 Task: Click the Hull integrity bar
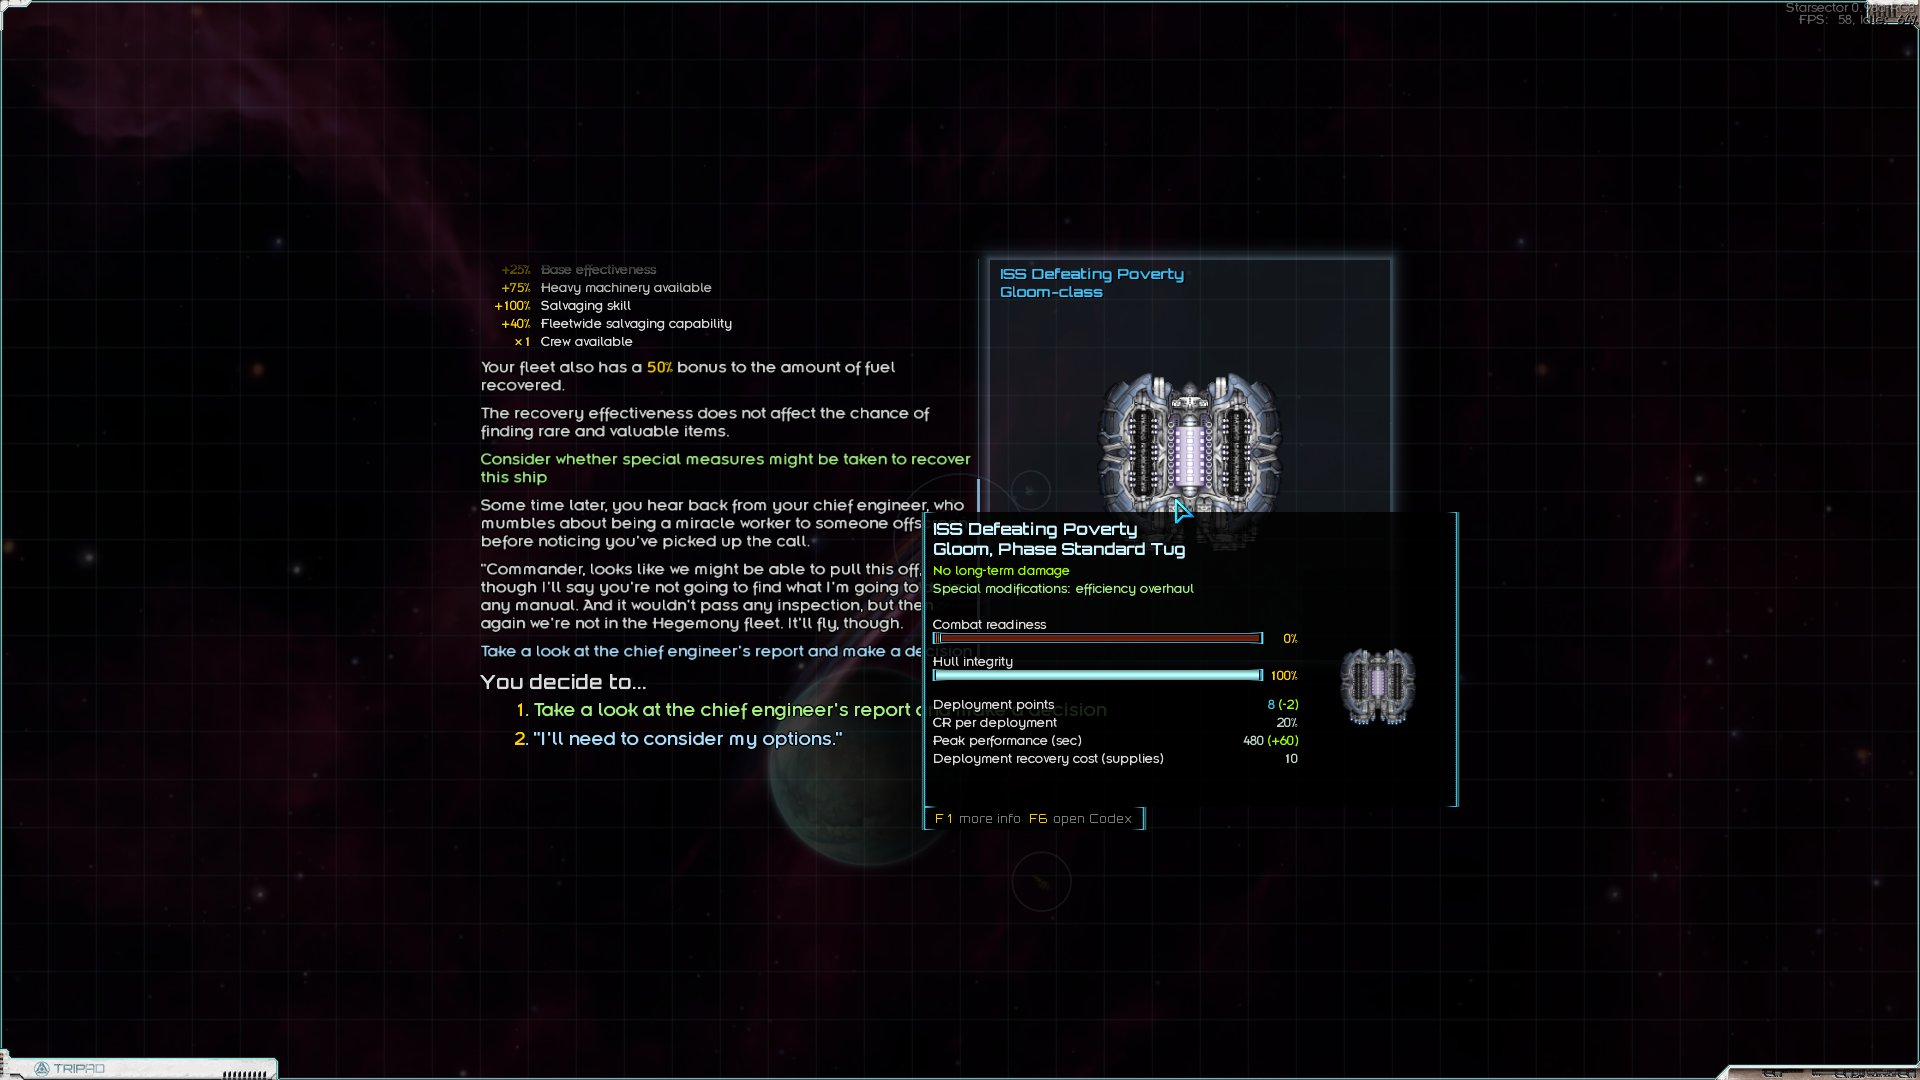[x=1098, y=676]
